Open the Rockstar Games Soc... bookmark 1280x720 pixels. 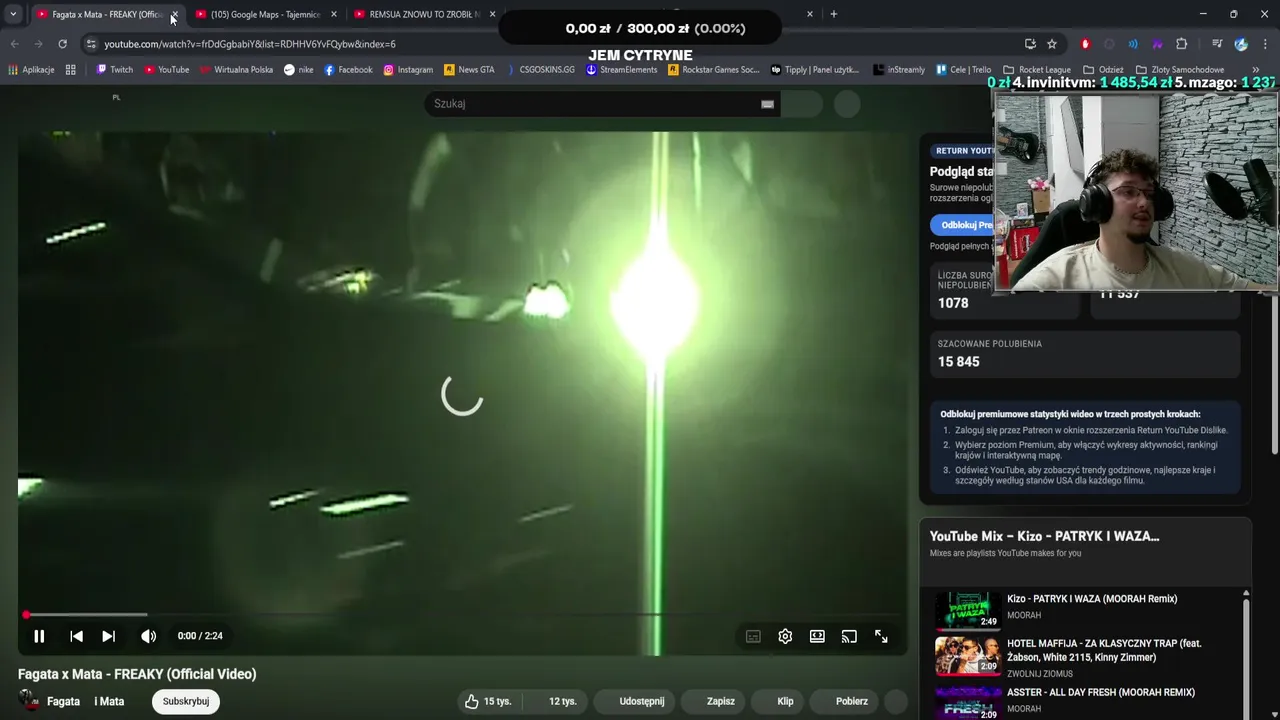point(714,70)
